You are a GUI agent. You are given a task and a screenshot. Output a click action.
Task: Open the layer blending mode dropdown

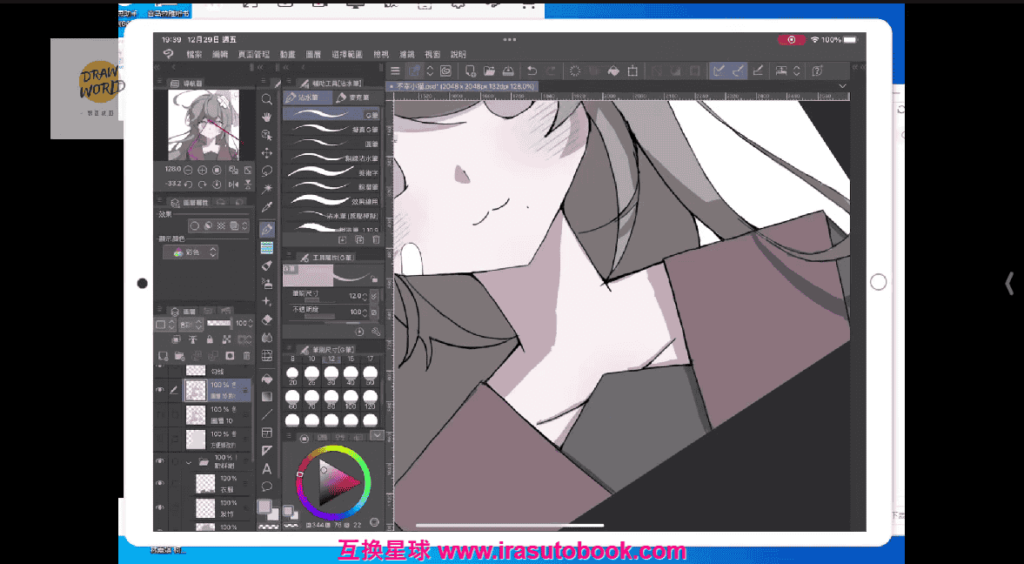tap(191, 324)
